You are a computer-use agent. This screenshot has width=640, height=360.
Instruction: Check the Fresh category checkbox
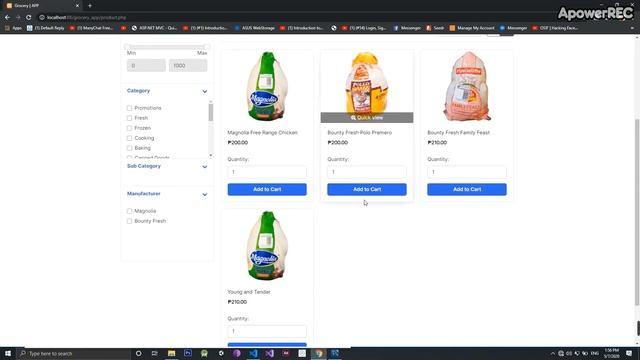click(x=129, y=118)
